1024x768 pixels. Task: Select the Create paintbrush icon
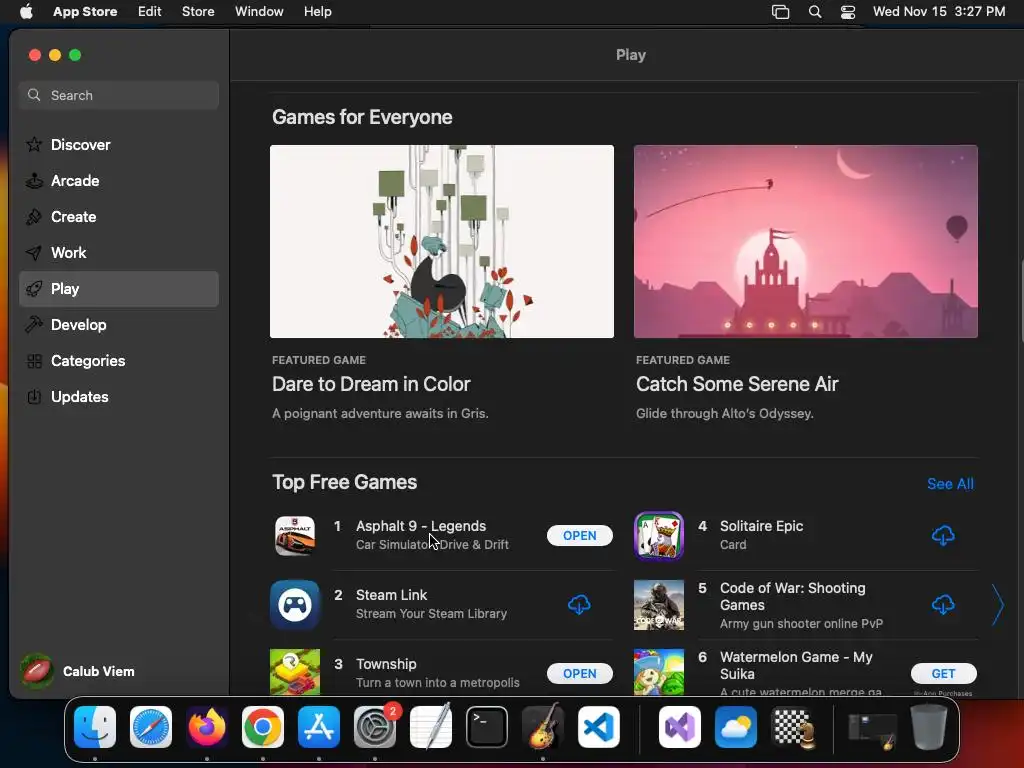(x=34, y=216)
